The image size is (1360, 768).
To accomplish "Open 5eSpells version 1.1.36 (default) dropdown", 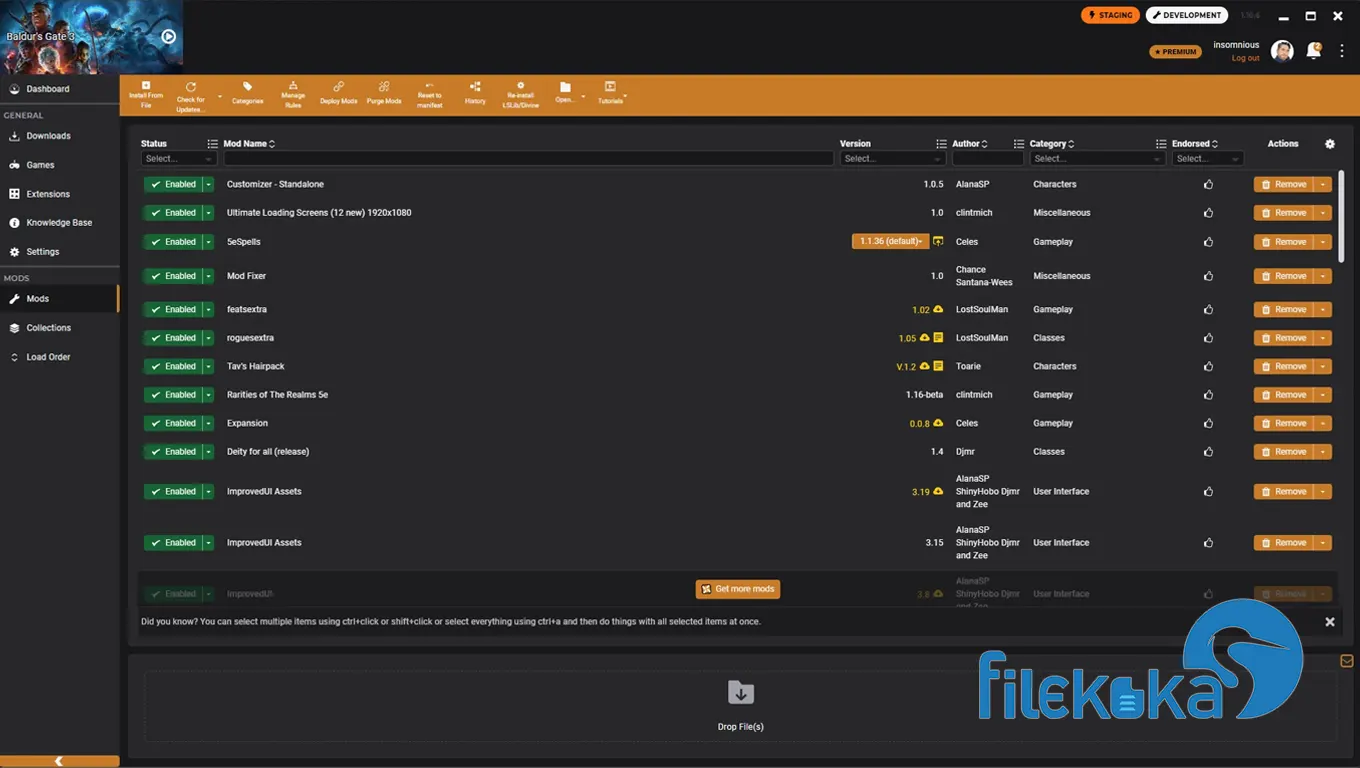I will click(x=890, y=241).
